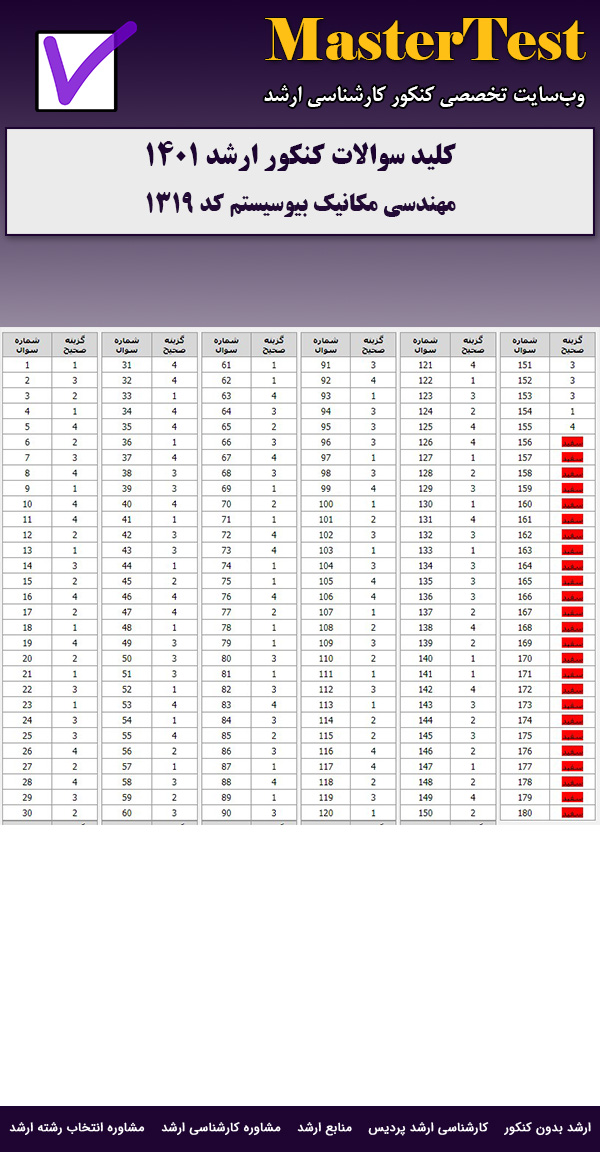The image size is (600, 1152).
Task: Select the question number 151 cell
Action: tap(525, 365)
